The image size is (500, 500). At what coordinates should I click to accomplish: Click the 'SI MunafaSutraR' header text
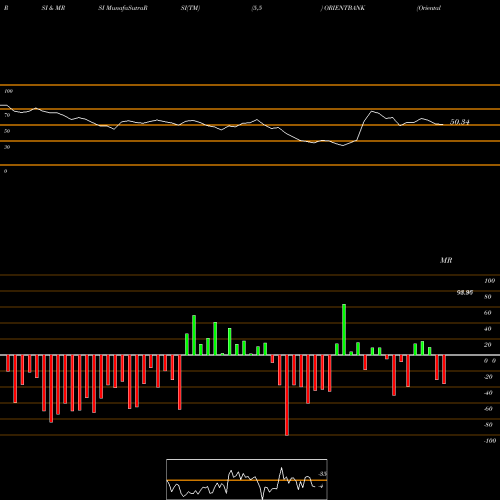pyautogui.click(x=123, y=8)
